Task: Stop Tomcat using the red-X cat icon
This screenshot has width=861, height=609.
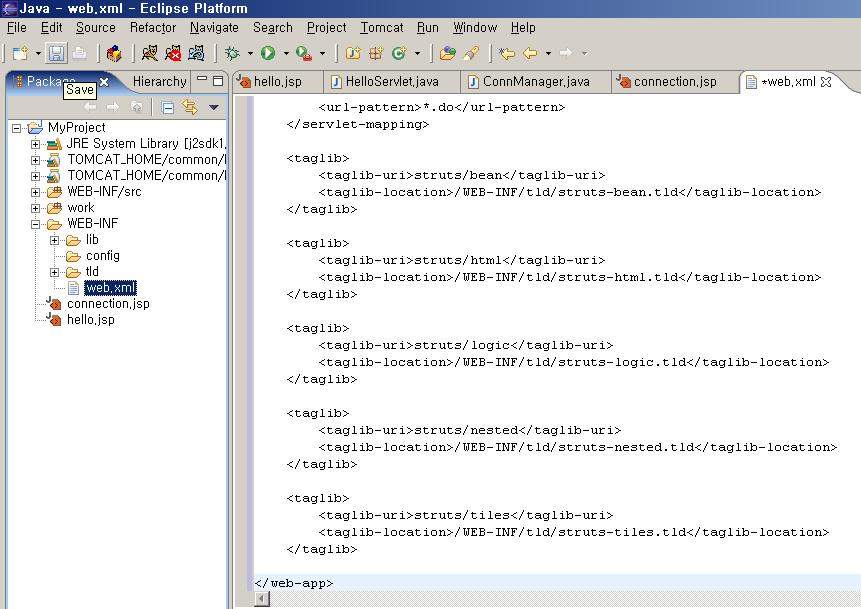Action: [x=173, y=53]
